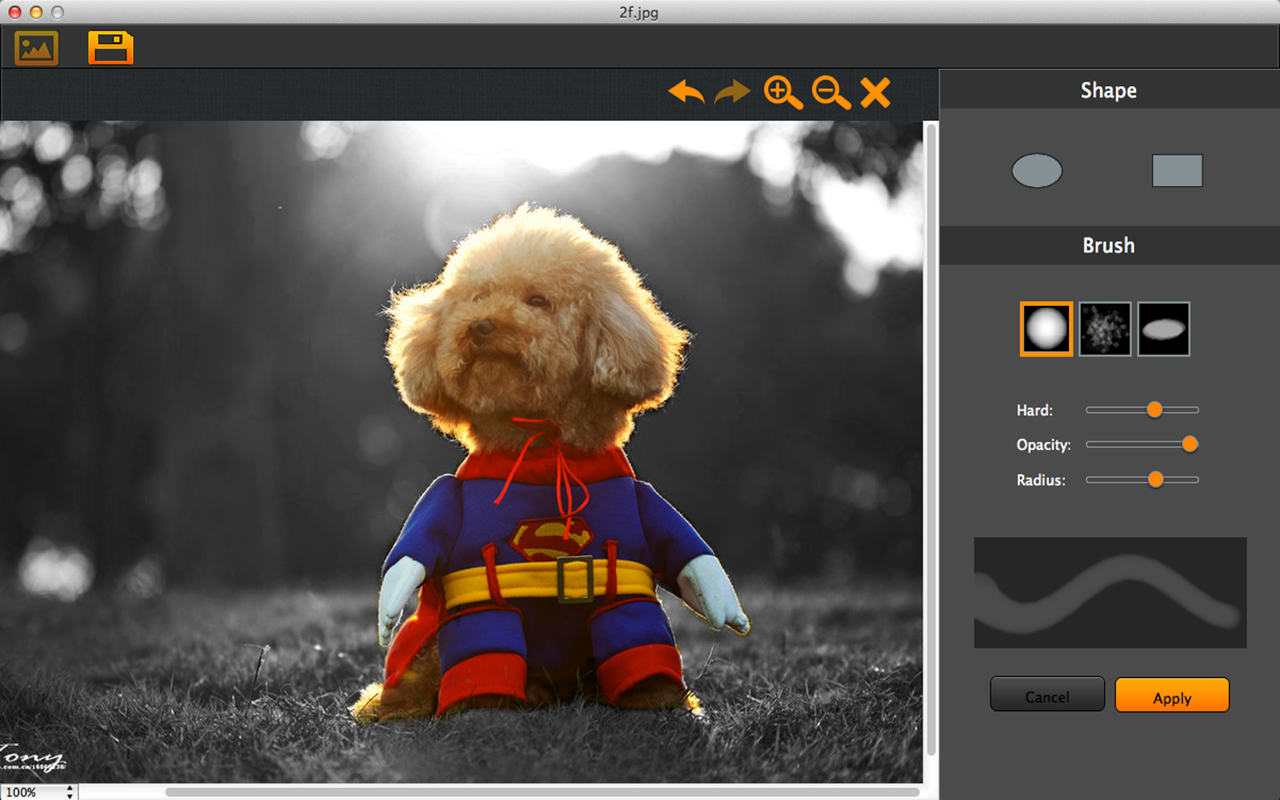Redo the edit with the forward arrow
The image size is (1280, 800).
click(733, 93)
